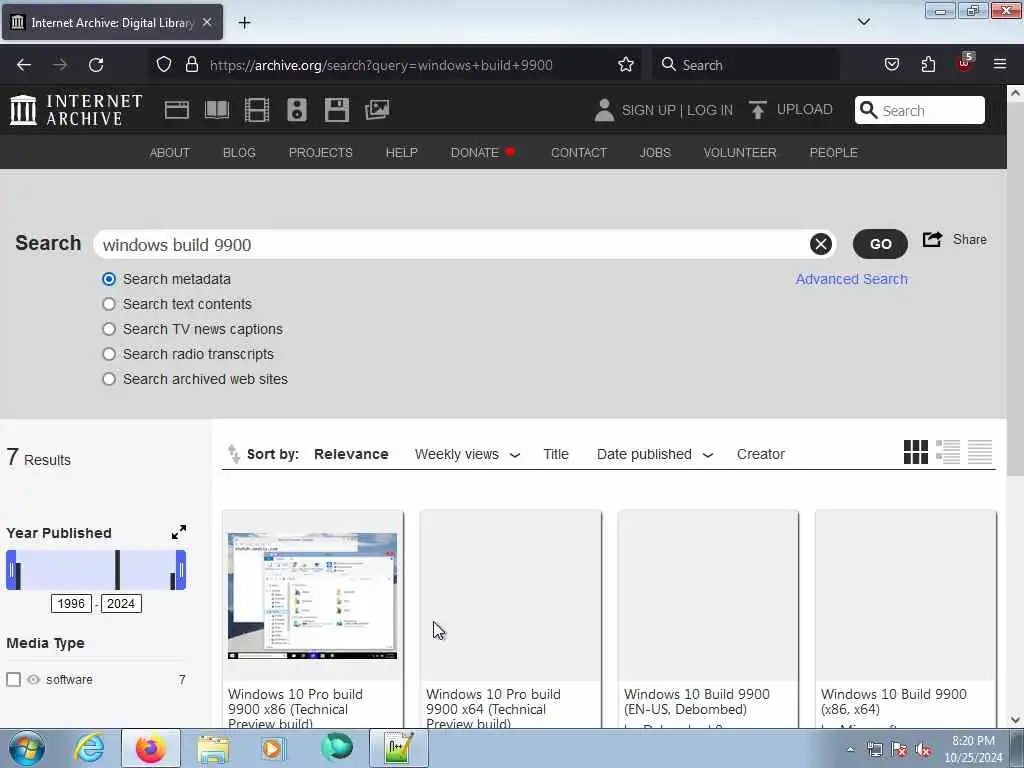Viewport: 1024px width, 768px height.
Task: Open the Texts book icon
Action: coord(217,110)
